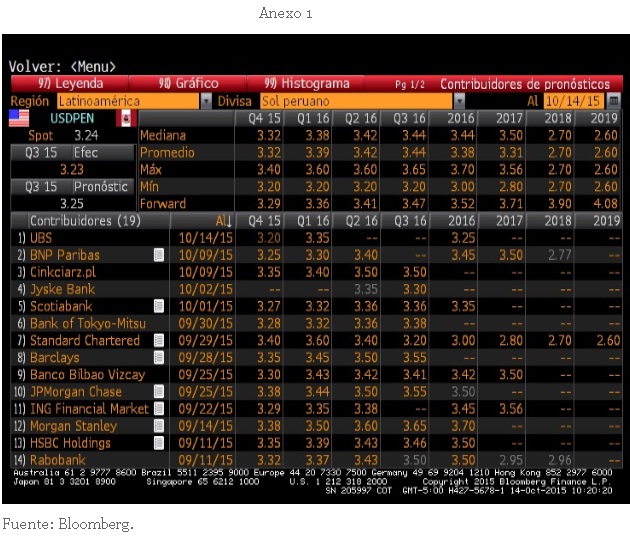The height and width of the screenshot is (541, 630).
Task: Open the Barclays note icon
Action: [158, 357]
